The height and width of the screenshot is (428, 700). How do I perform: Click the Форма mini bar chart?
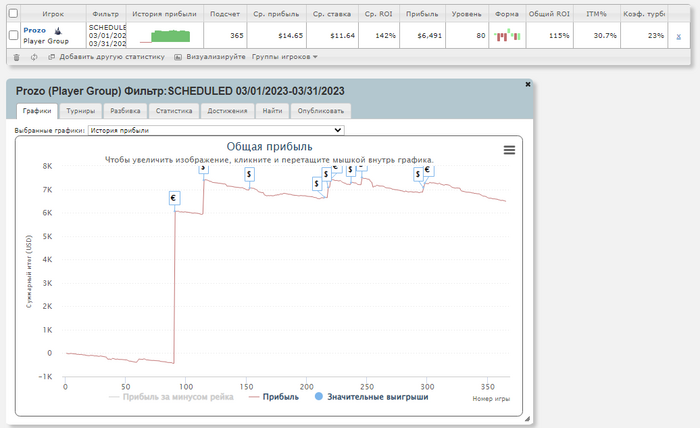click(508, 35)
